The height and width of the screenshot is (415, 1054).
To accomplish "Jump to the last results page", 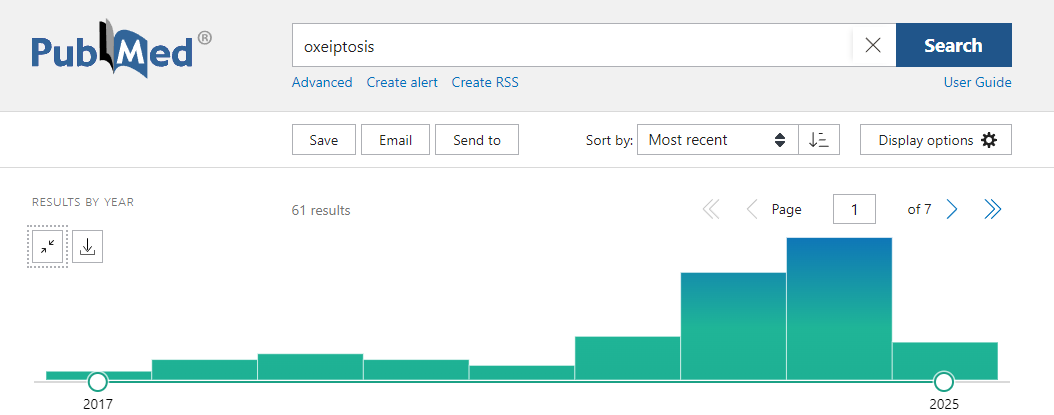I will click(x=992, y=209).
